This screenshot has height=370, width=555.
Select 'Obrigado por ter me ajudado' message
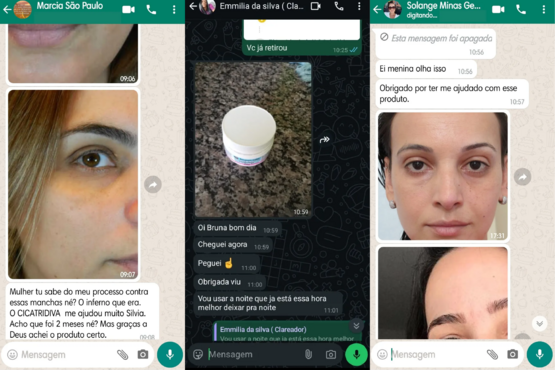coord(452,94)
